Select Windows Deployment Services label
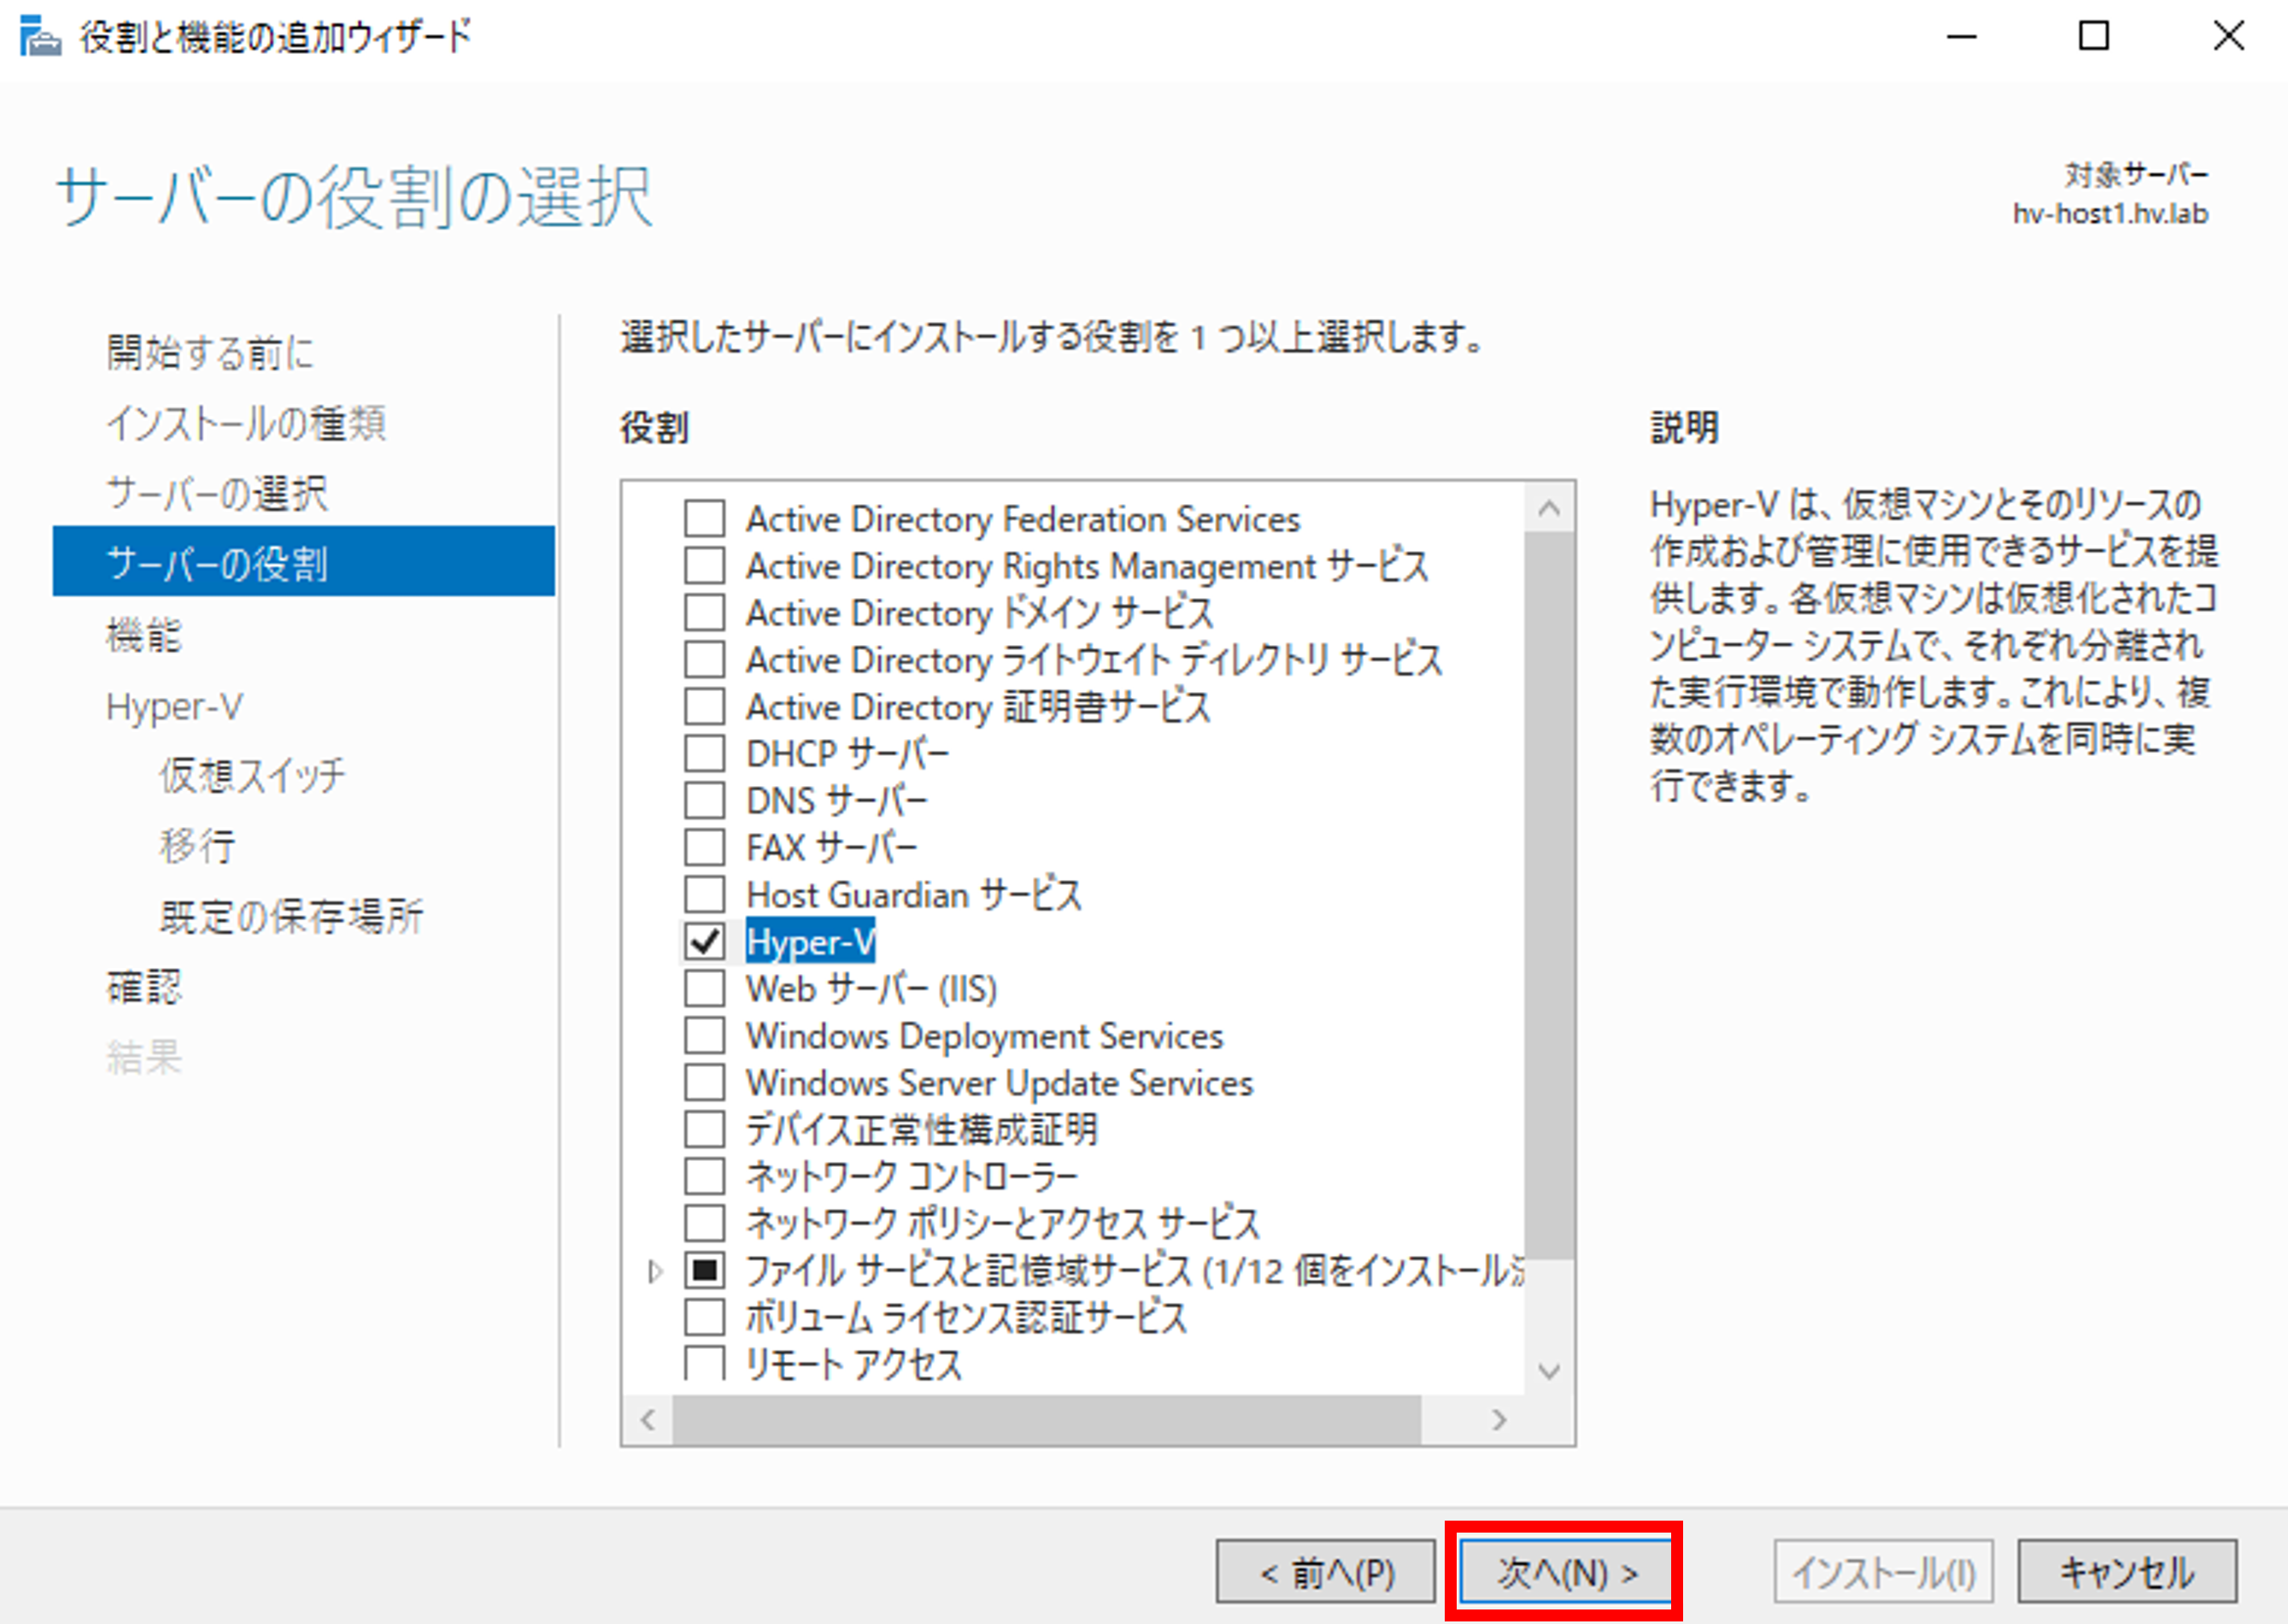 click(985, 1036)
